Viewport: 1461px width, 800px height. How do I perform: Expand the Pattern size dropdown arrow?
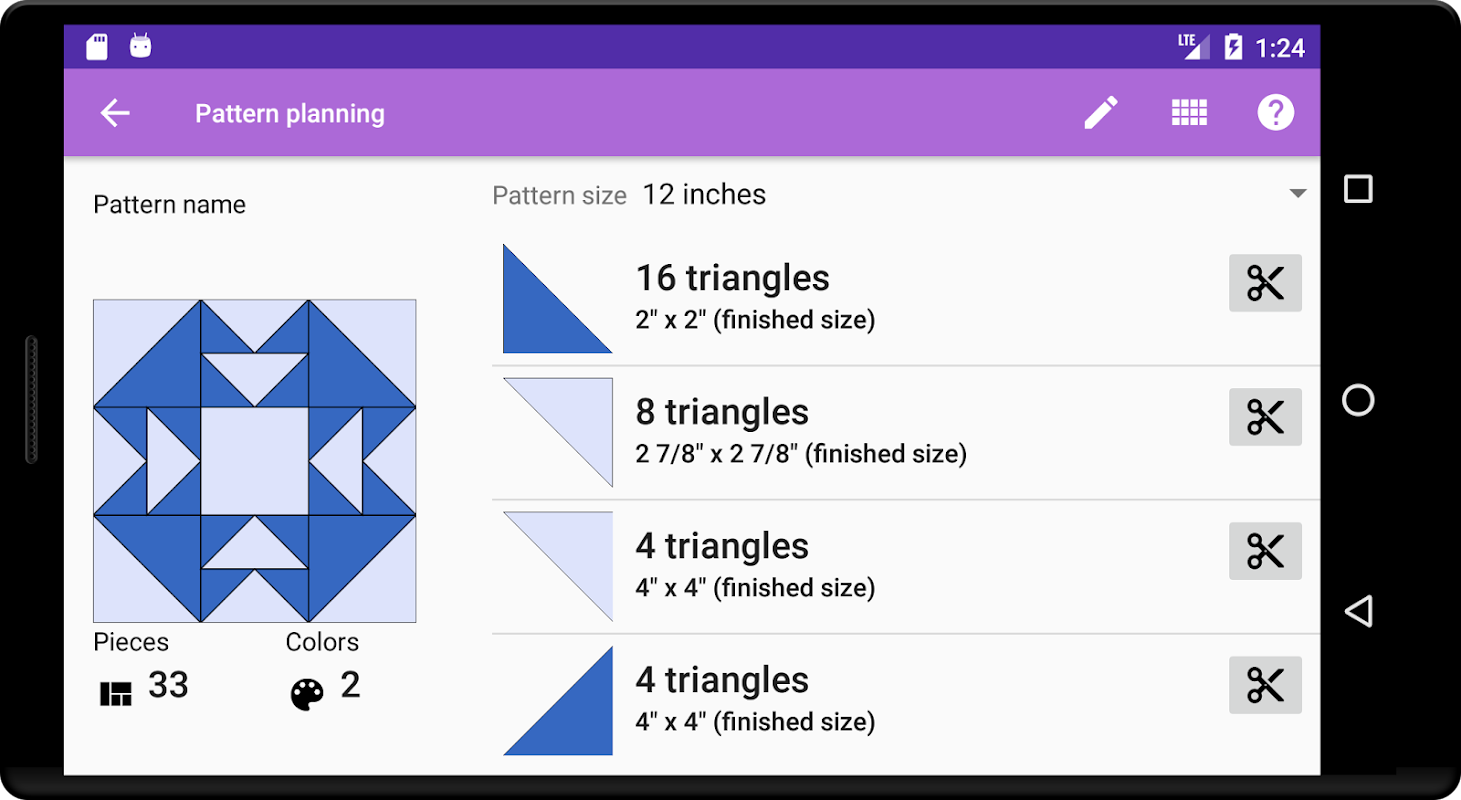click(1298, 194)
